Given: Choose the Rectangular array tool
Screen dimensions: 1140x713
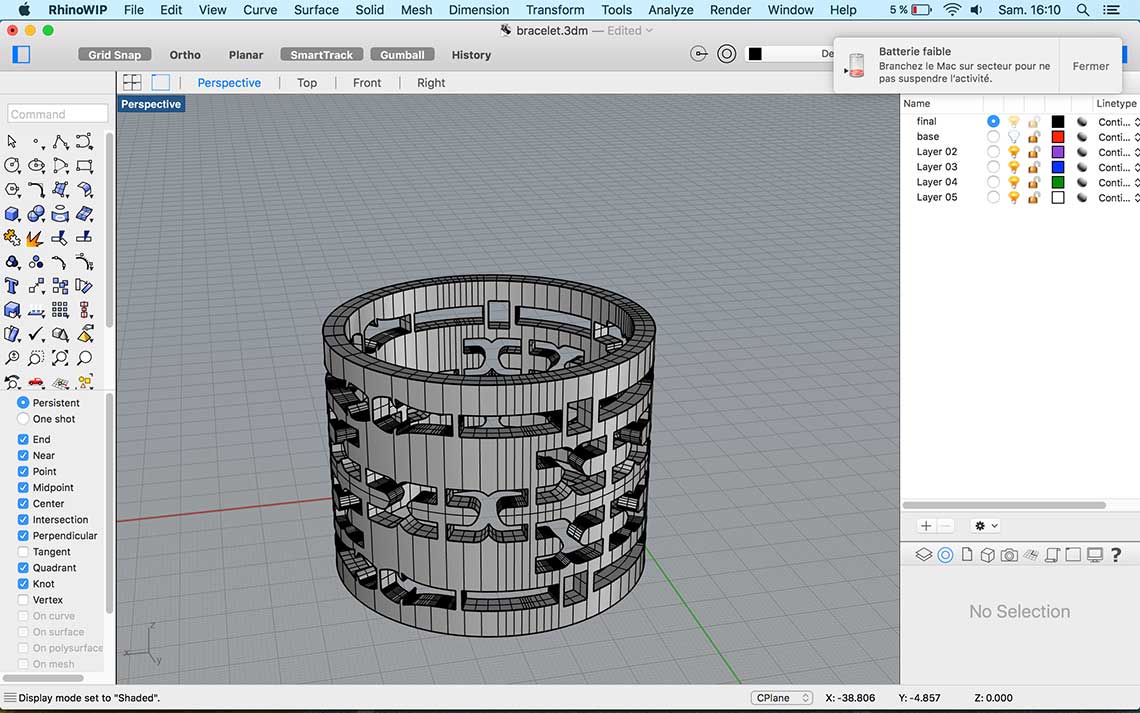Looking at the screenshot, I should tap(60, 310).
